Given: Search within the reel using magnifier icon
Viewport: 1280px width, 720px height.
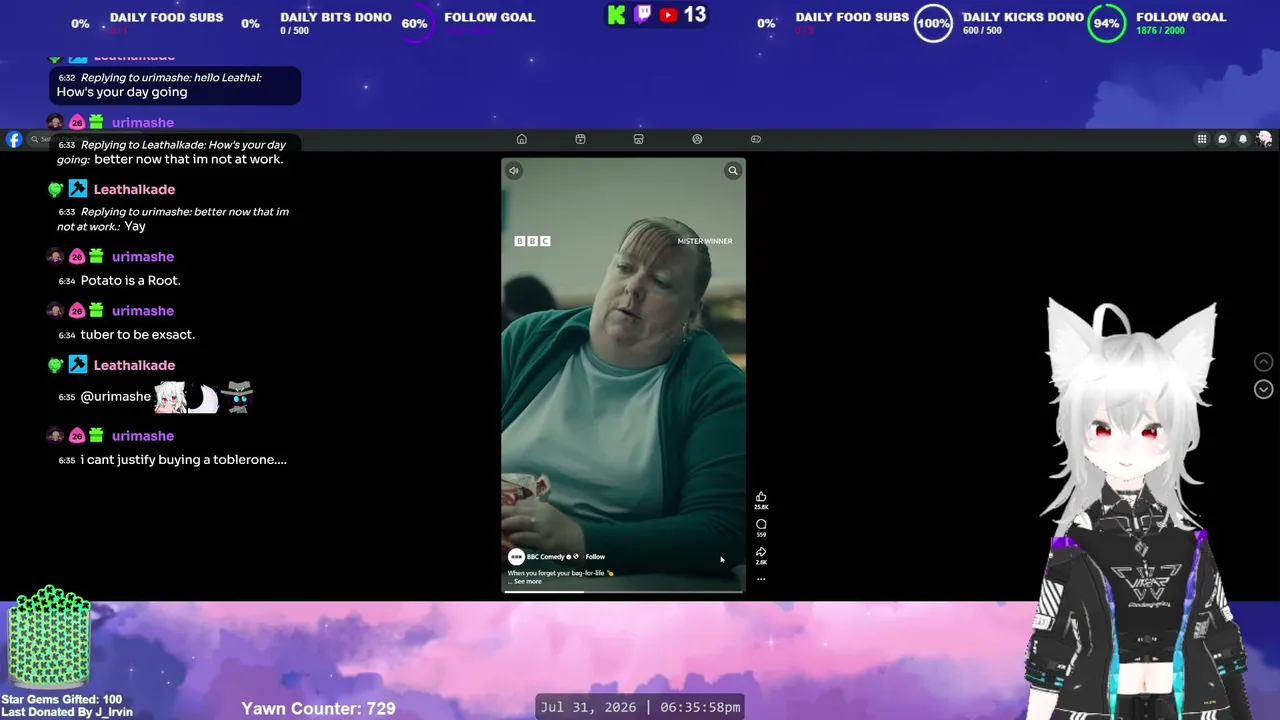Looking at the screenshot, I should tap(733, 171).
